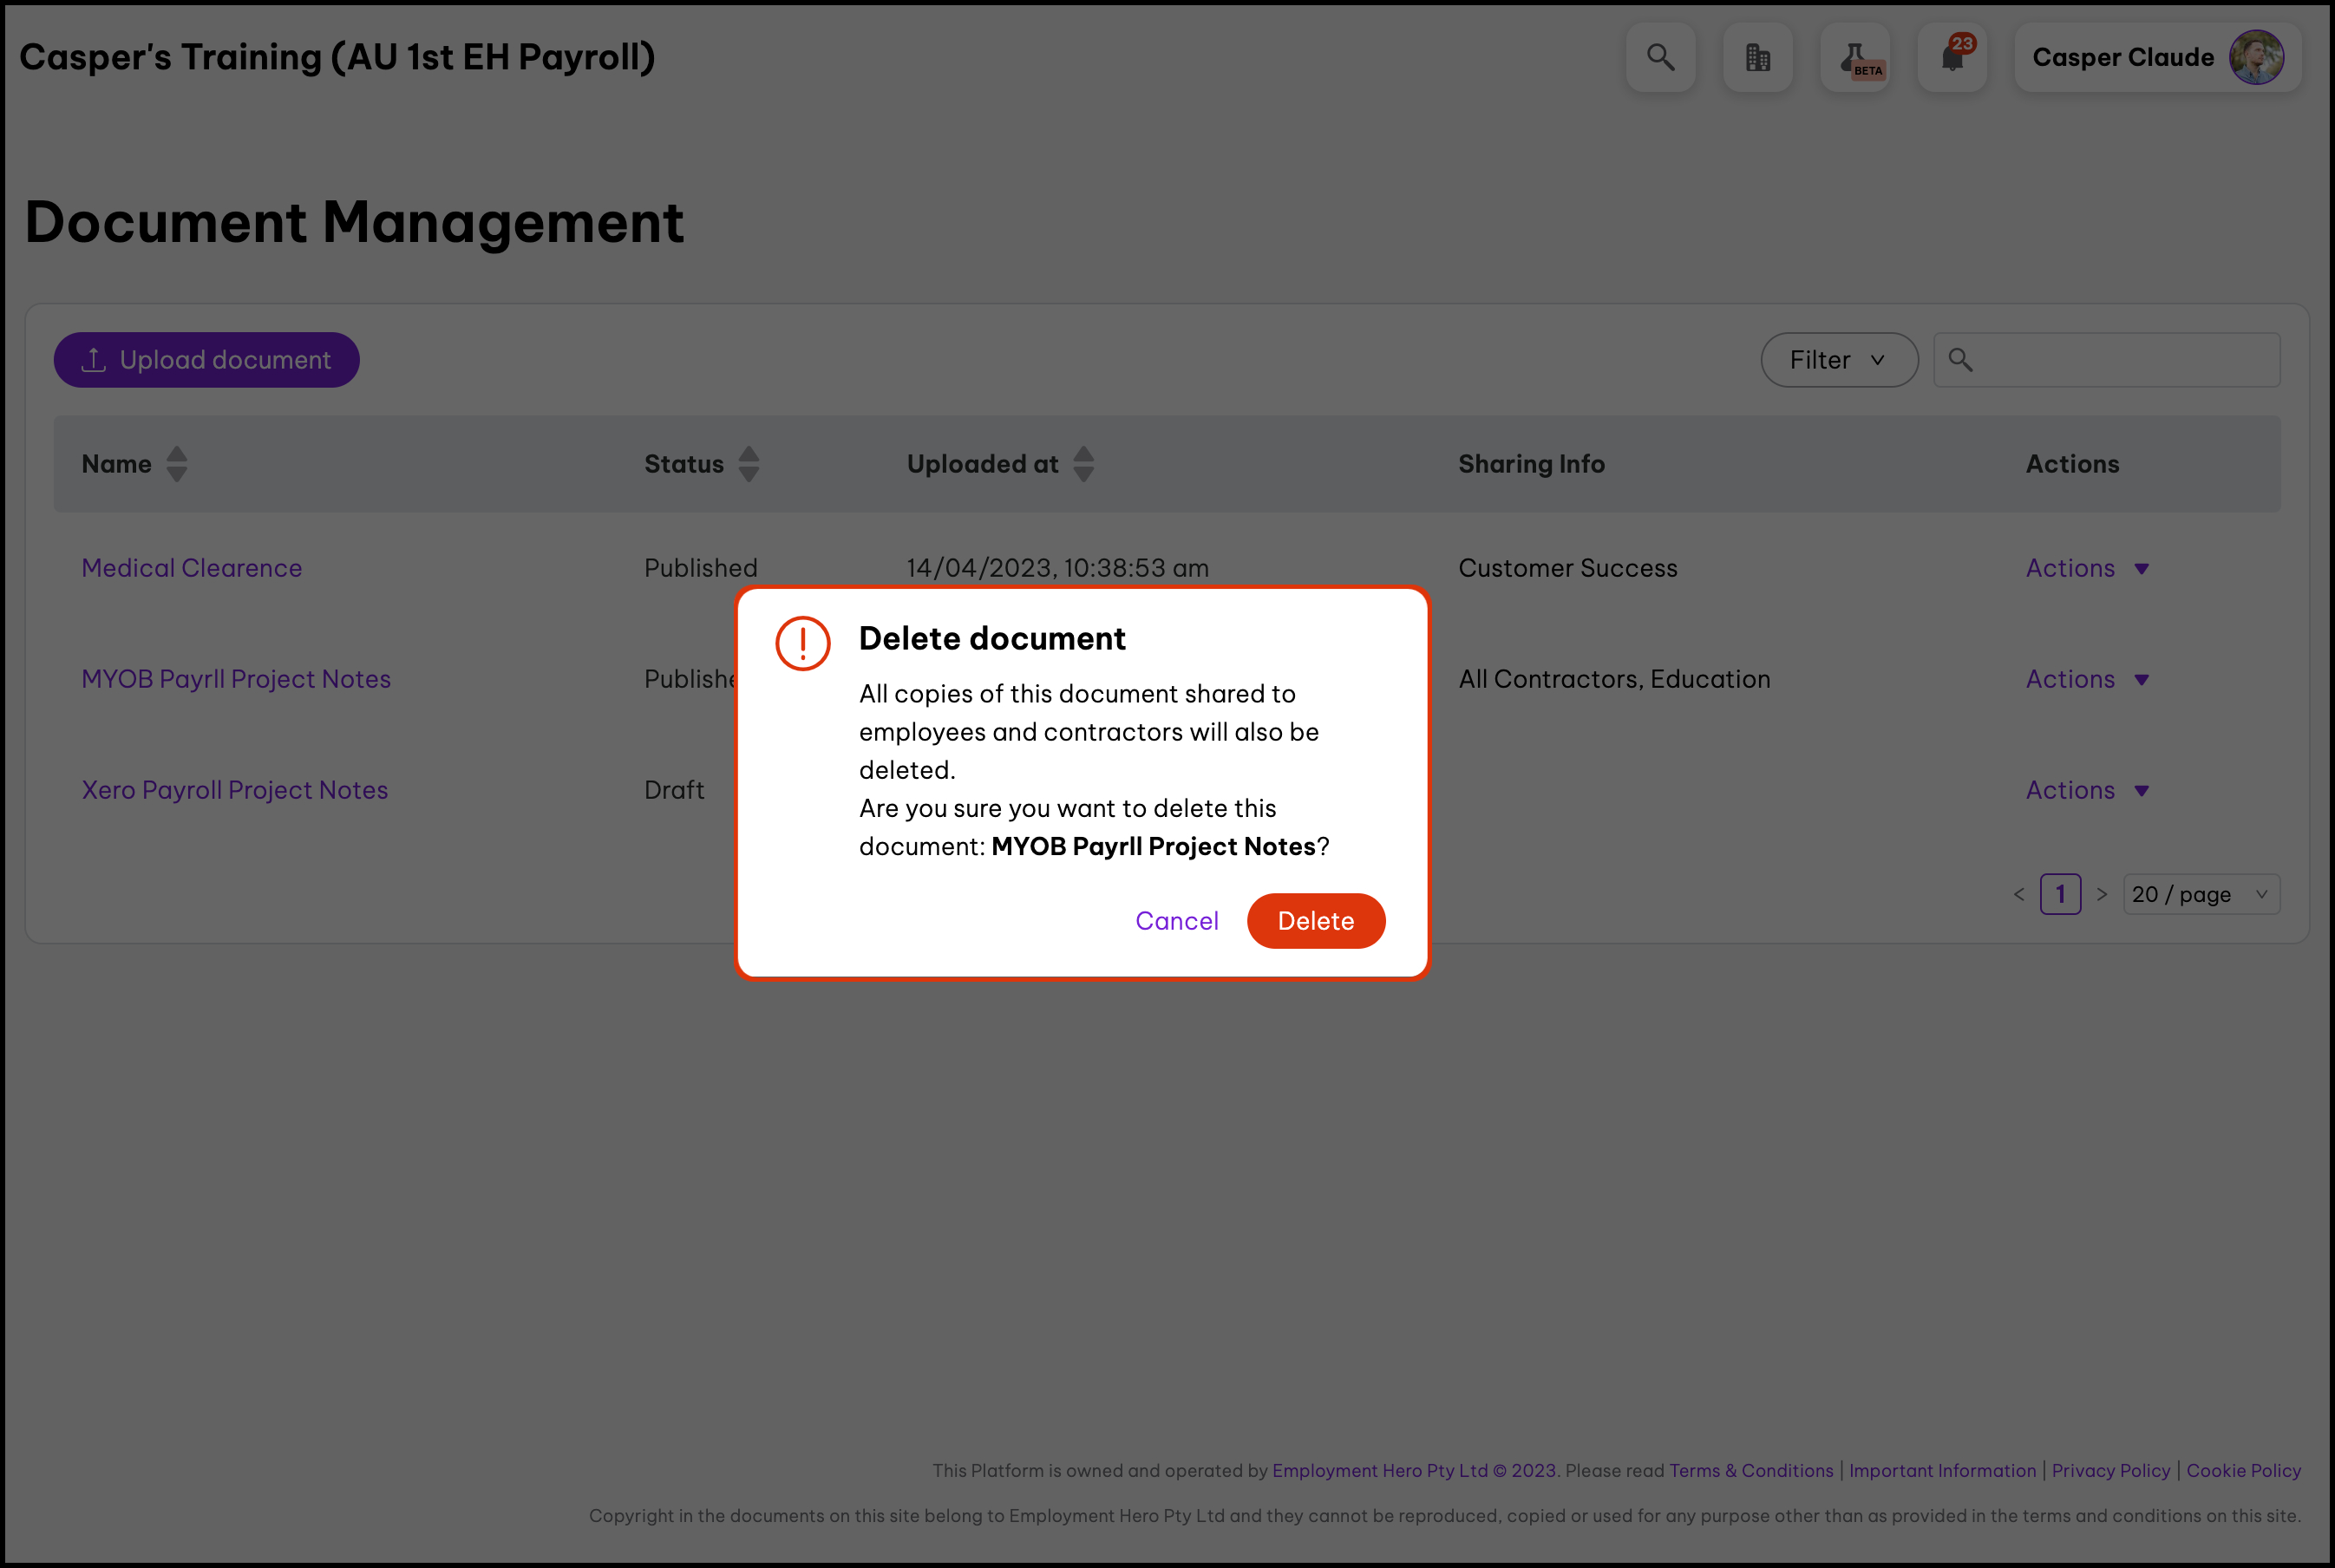Open the beta features flask icon
The image size is (2335, 1568).
1855,58
